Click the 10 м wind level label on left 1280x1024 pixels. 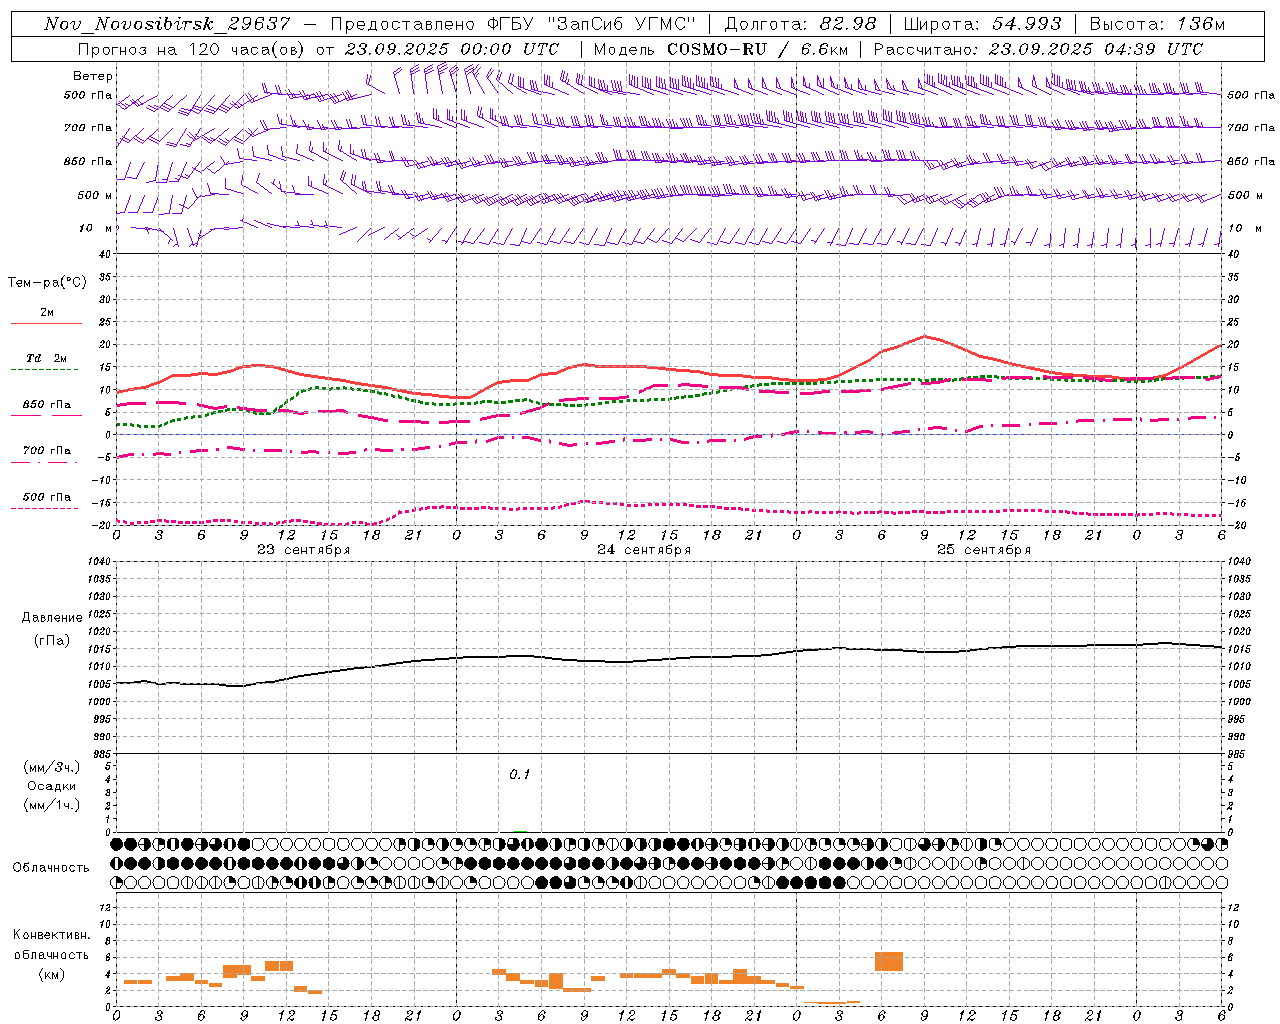(96, 228)
